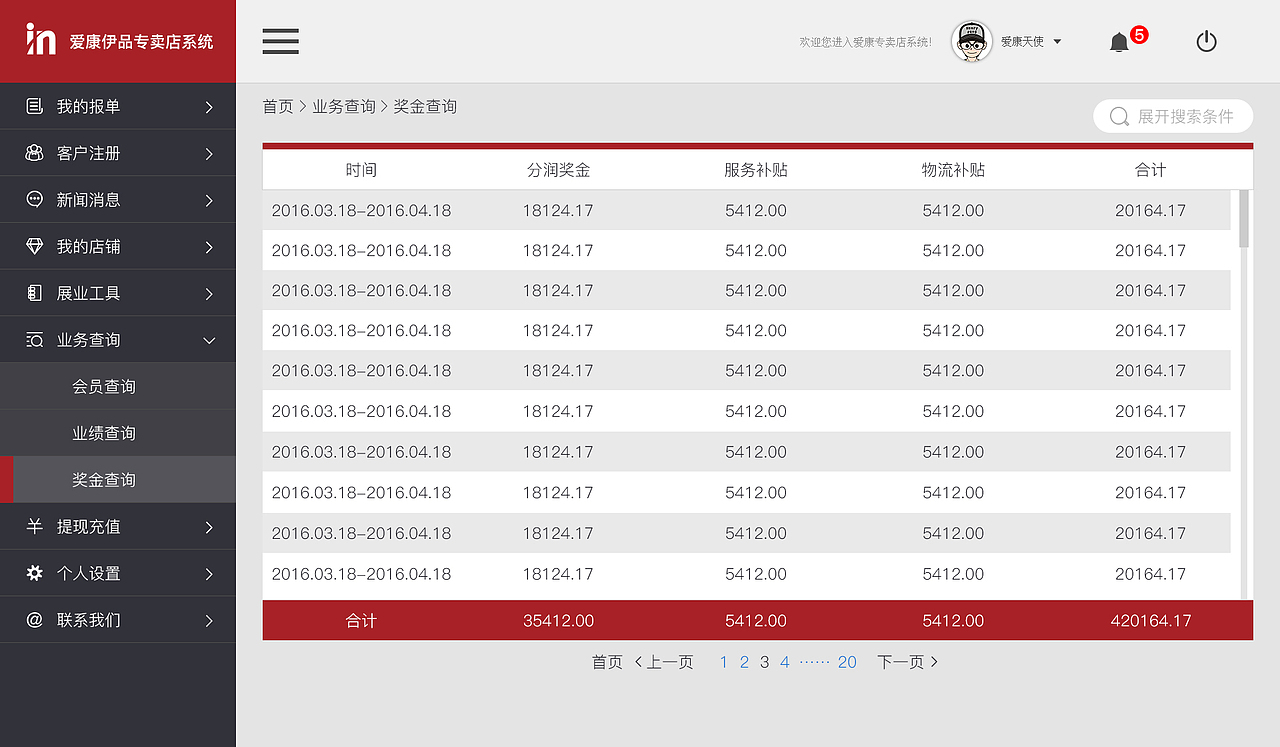The width and height of the screenshot is (1280, 747).
Task: Toggle the hamburger menu to collapse sidebar
Action: 280,41
